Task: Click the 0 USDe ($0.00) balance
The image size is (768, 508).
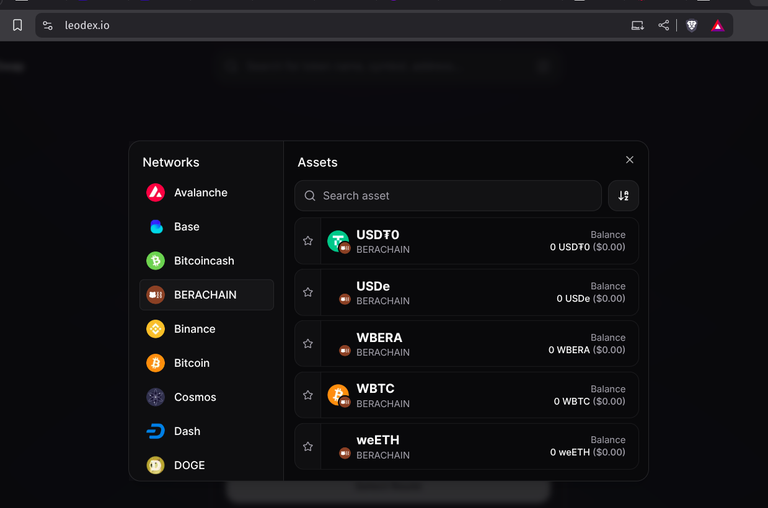Action: [591, 298]
